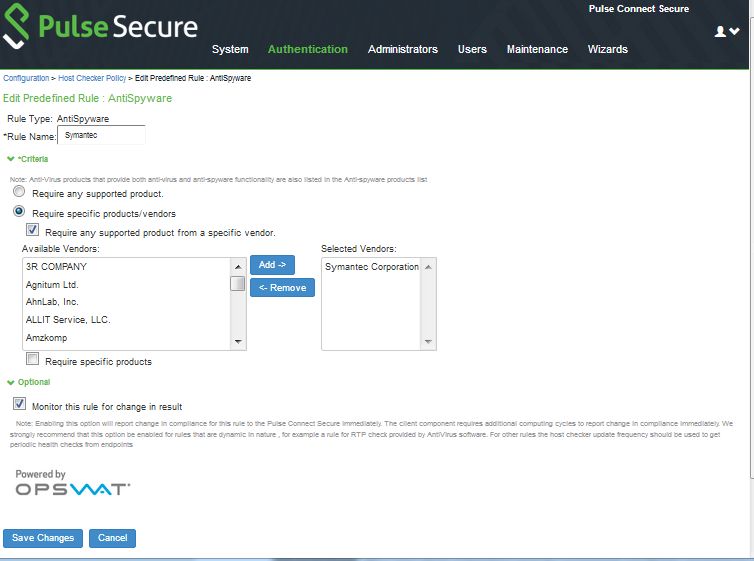Select Require specific products/vendors radio
This screenshot has height=561, width=754.
click(19, 211)
